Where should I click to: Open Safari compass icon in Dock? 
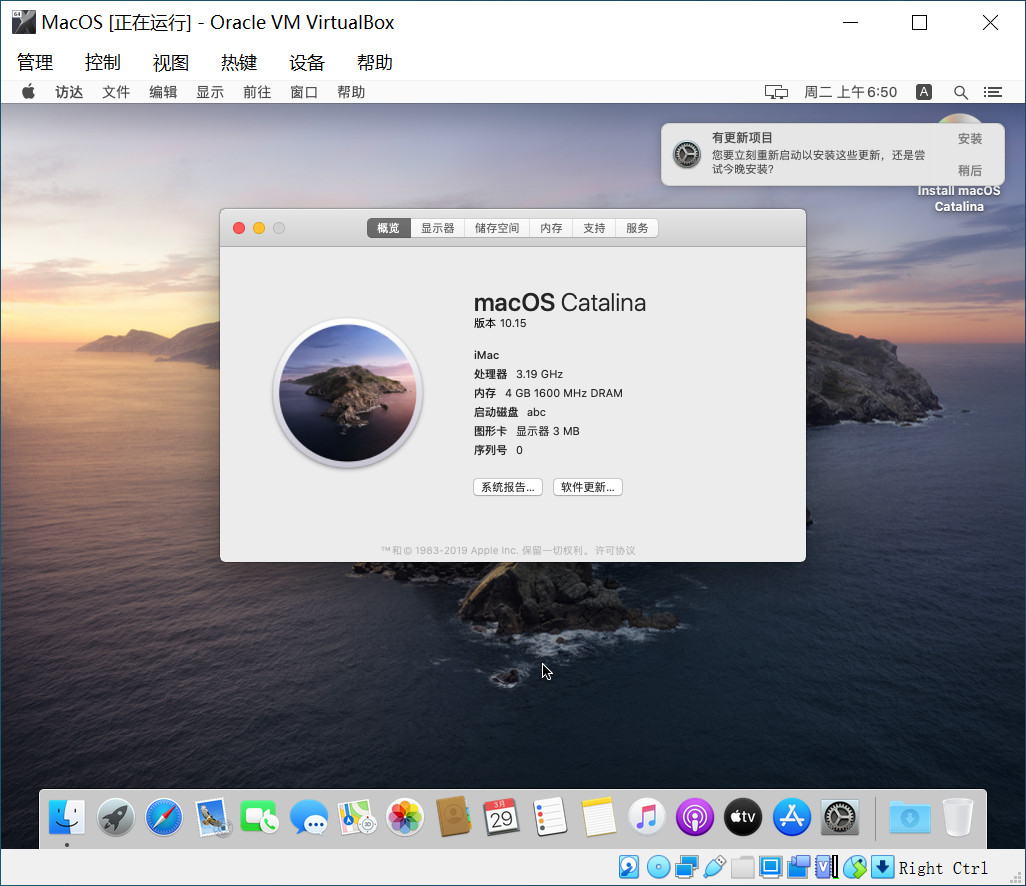164,817
